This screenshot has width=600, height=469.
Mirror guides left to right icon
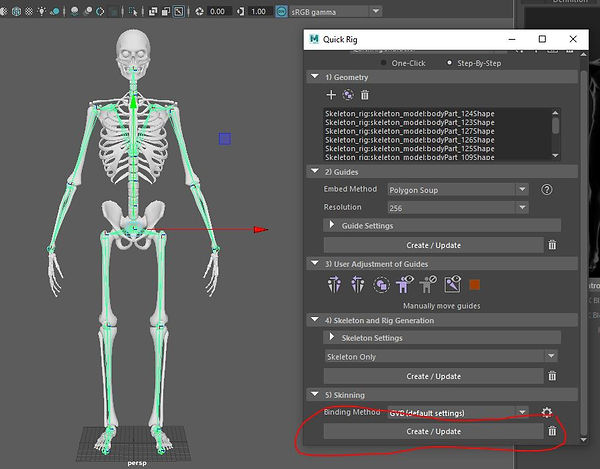coord(334,285)
